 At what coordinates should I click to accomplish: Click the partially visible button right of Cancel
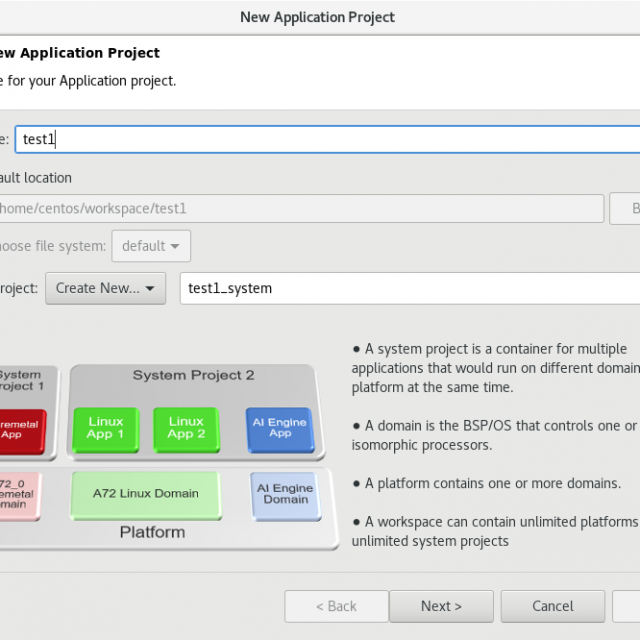coord(627,606)
